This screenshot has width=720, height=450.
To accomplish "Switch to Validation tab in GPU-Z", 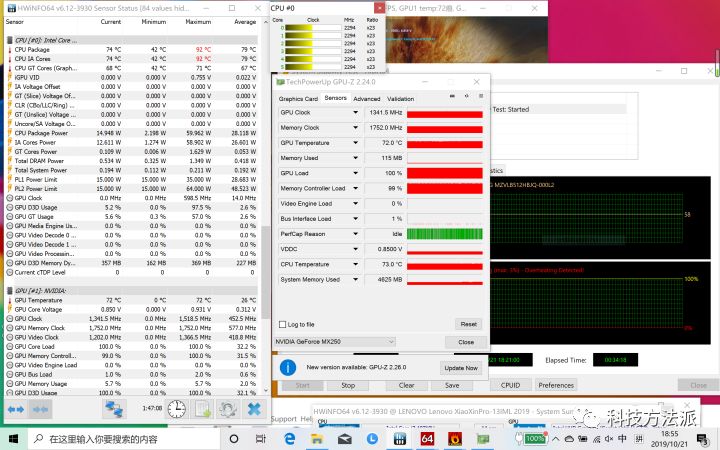I will coord(400,99).
